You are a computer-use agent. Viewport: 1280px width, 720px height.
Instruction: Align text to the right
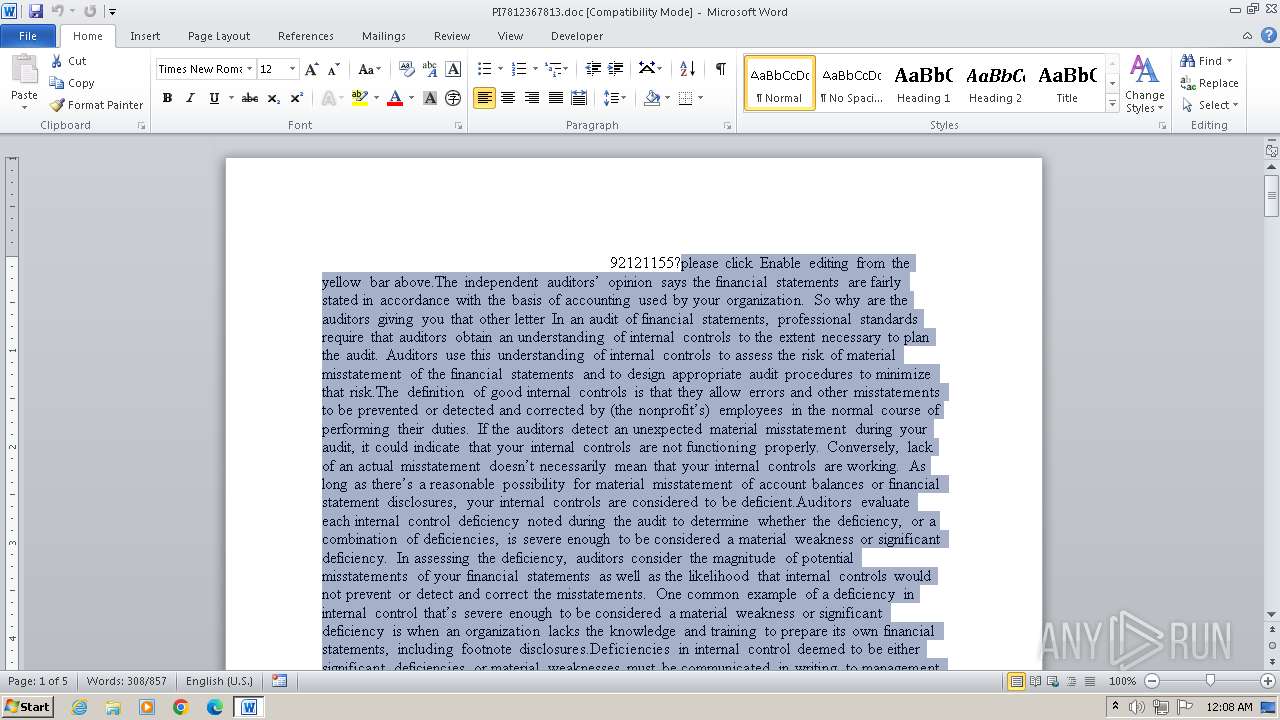coord(532,98)
